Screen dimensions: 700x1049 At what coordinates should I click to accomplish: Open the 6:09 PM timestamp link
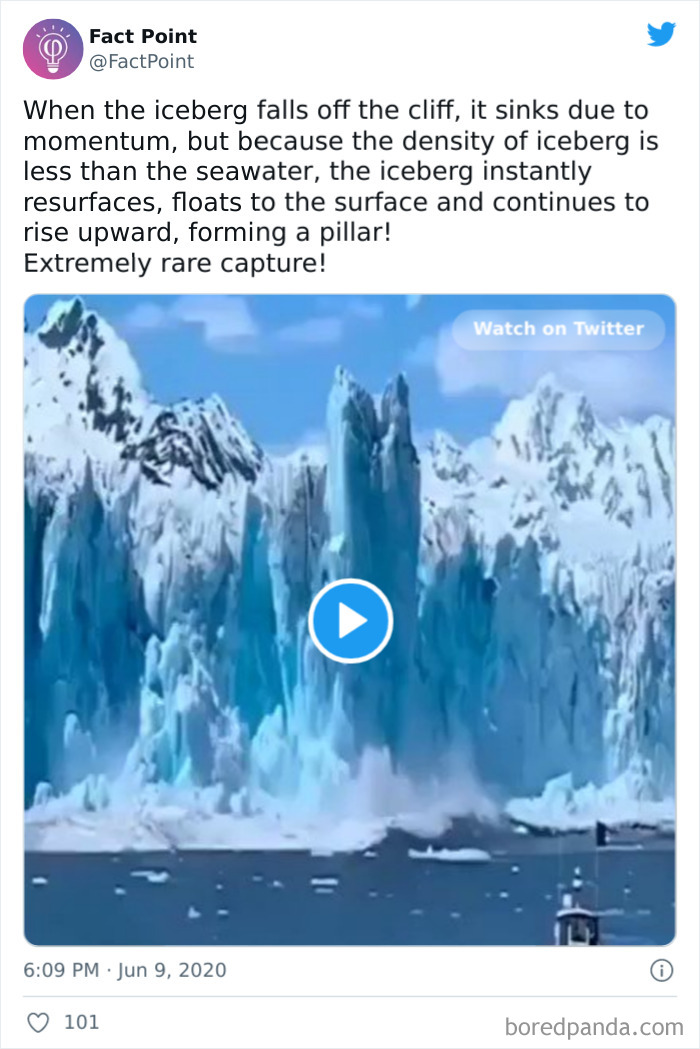point(61,970)
